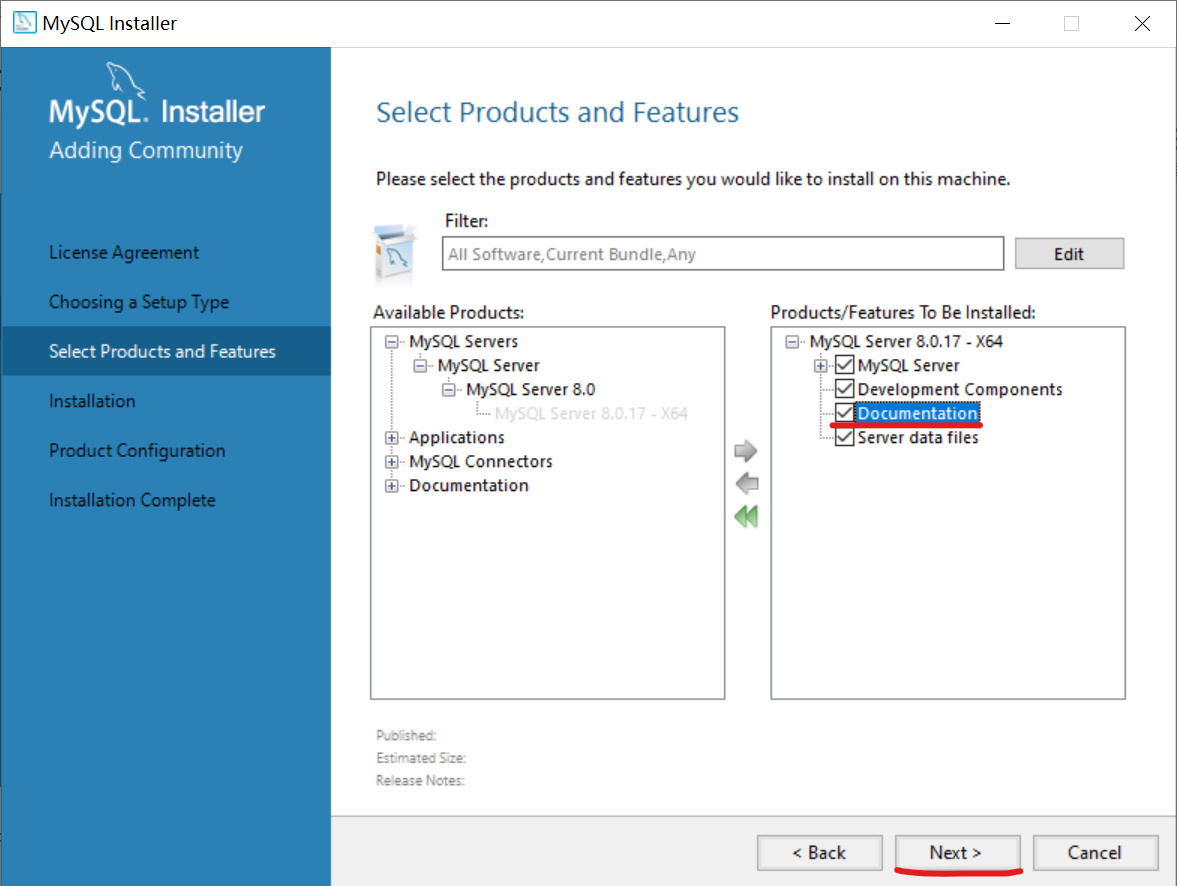The width and height of the screenshot is (1177, 886).
Task: Select MySQL Server 8.0.17 - X64 in install list
Action: [906, 342]
